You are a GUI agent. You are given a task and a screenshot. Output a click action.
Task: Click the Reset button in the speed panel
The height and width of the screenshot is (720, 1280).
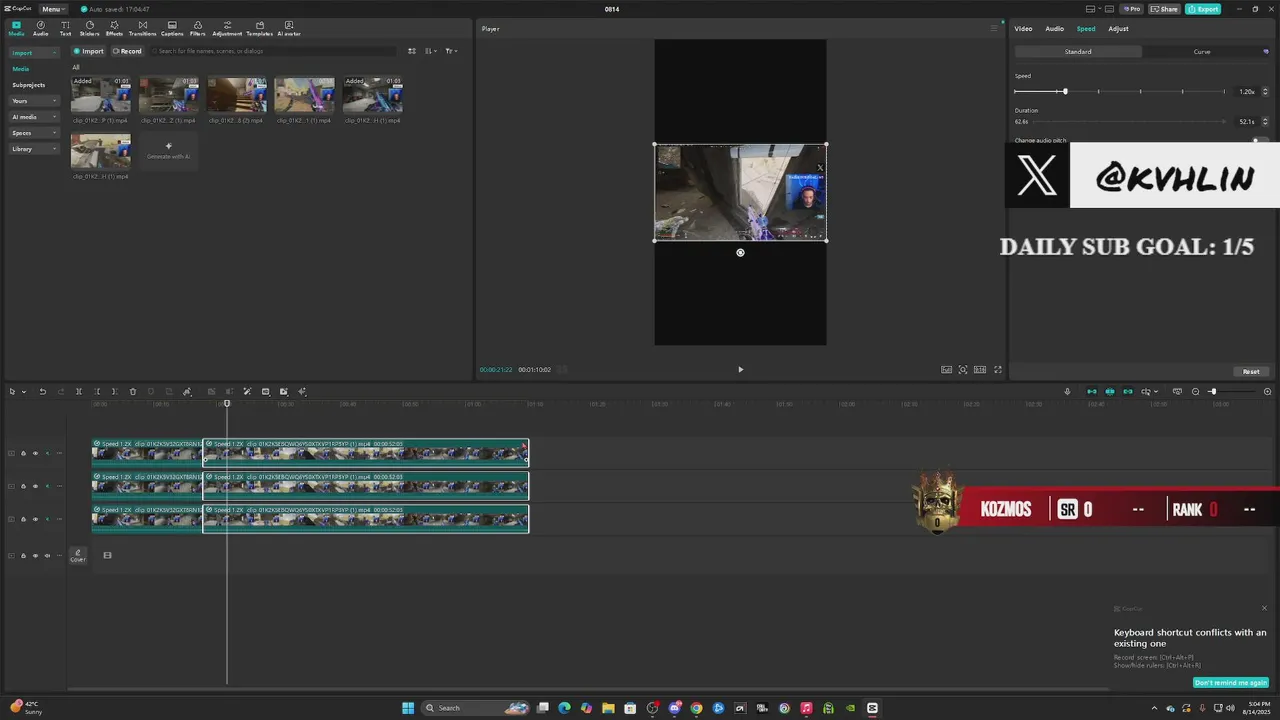point(1251,372)
